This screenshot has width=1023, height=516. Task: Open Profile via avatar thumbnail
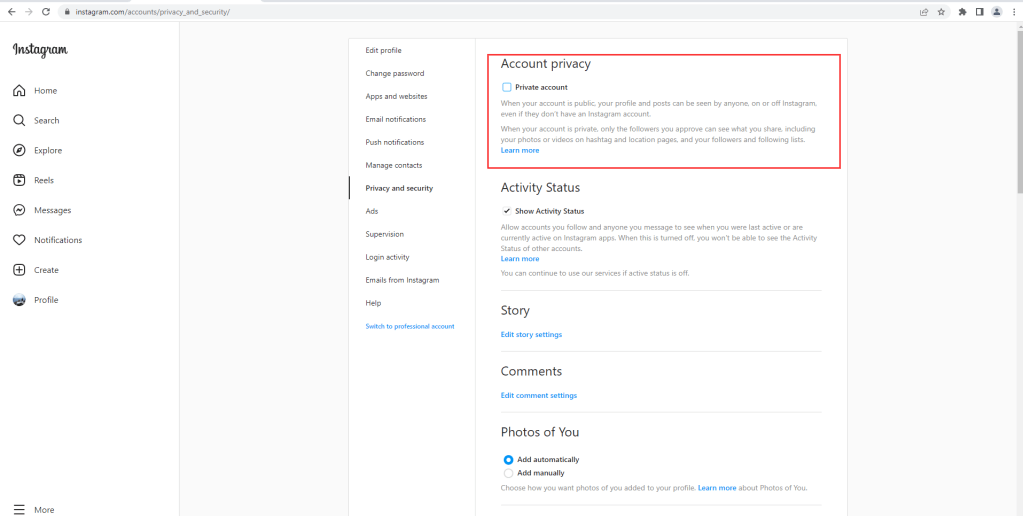click(19, 300)
